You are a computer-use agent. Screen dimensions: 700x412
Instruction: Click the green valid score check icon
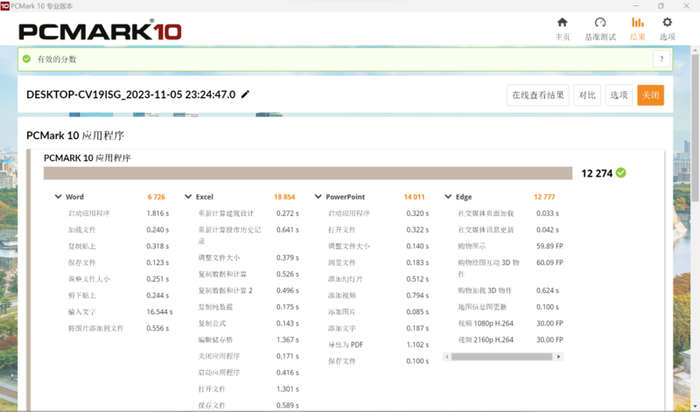(x=26, y=59)
